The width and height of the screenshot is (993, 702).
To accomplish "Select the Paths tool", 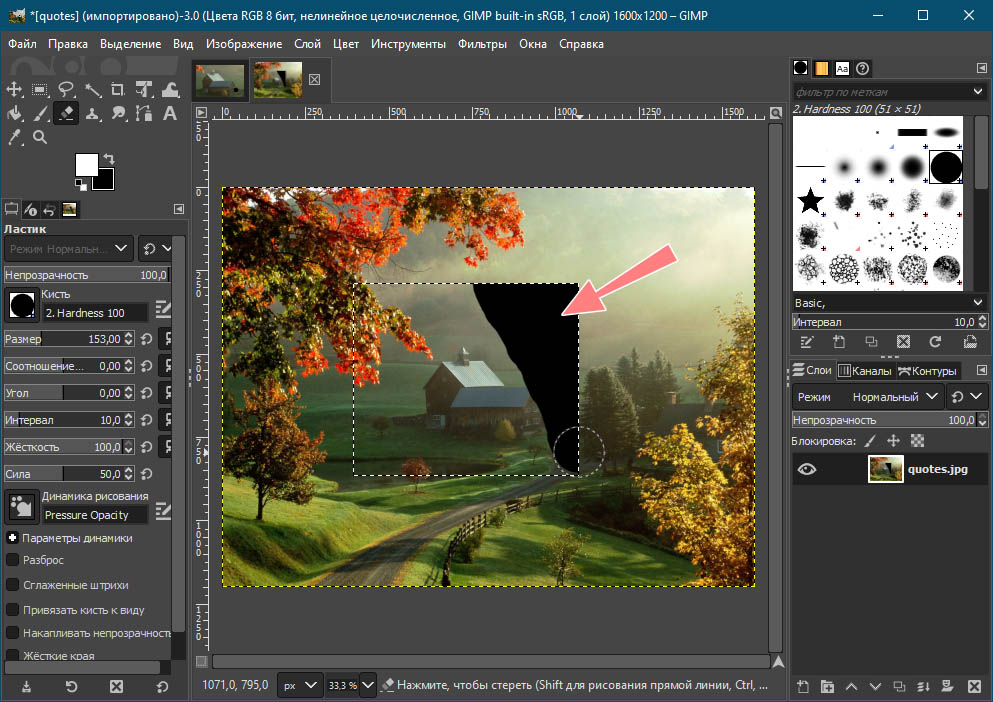I will [144, 113].
